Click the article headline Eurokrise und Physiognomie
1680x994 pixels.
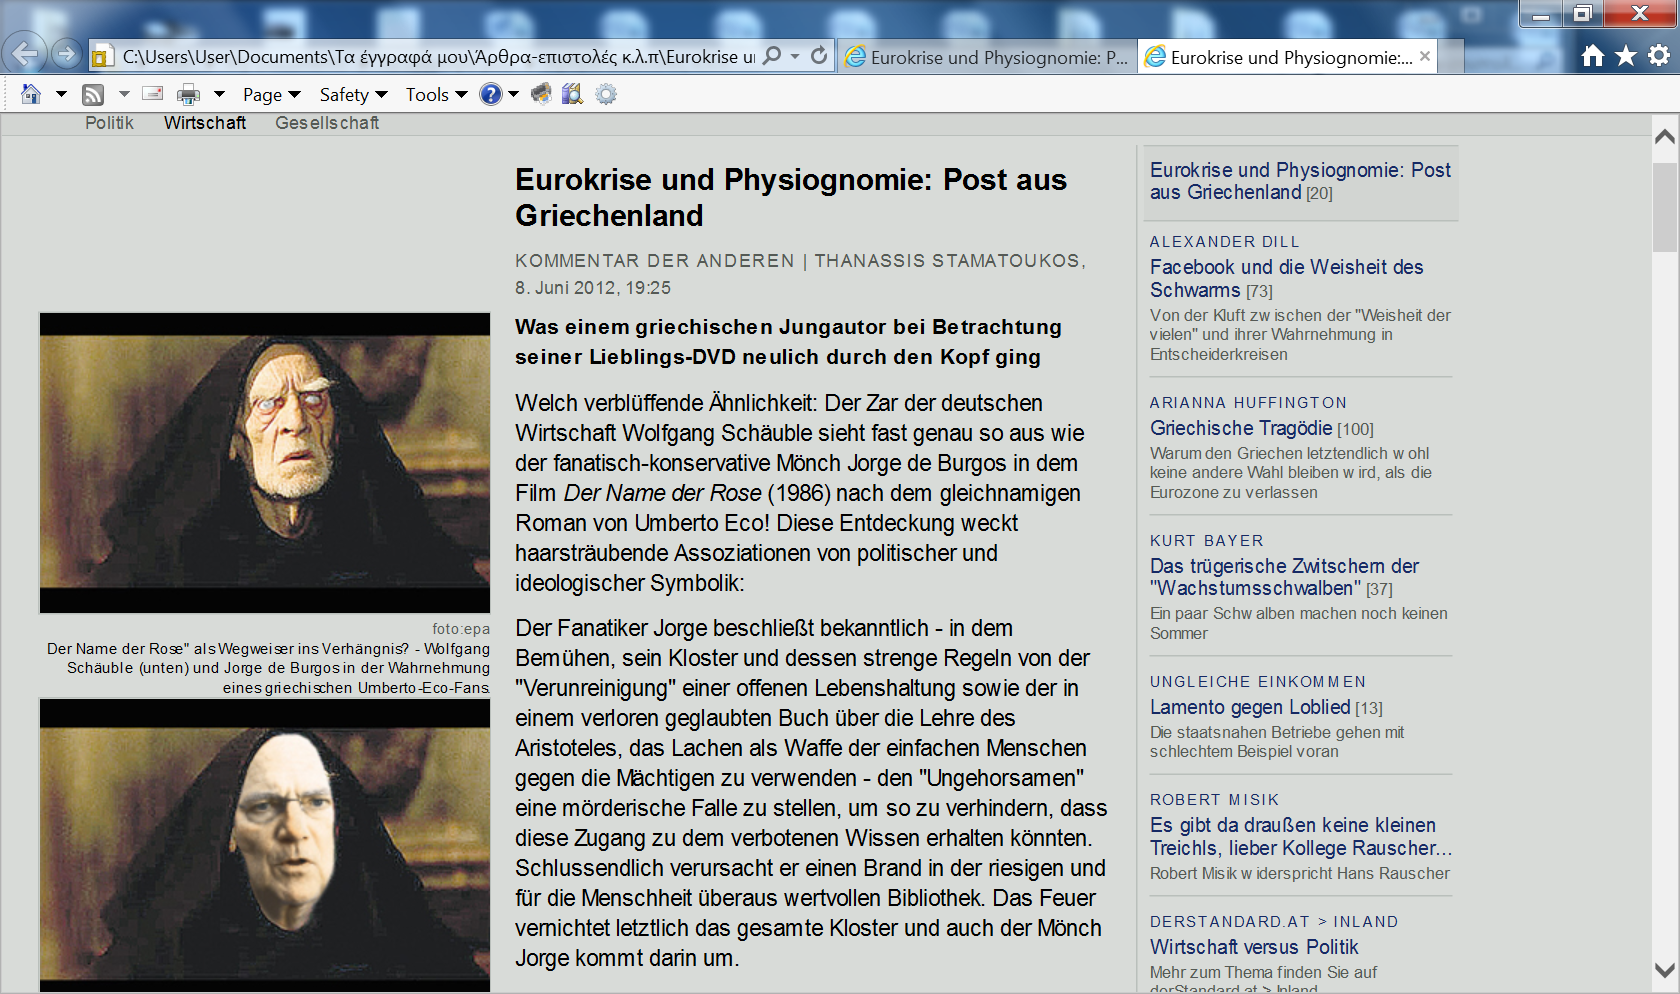pyautogui.click(x=790, y=197)
